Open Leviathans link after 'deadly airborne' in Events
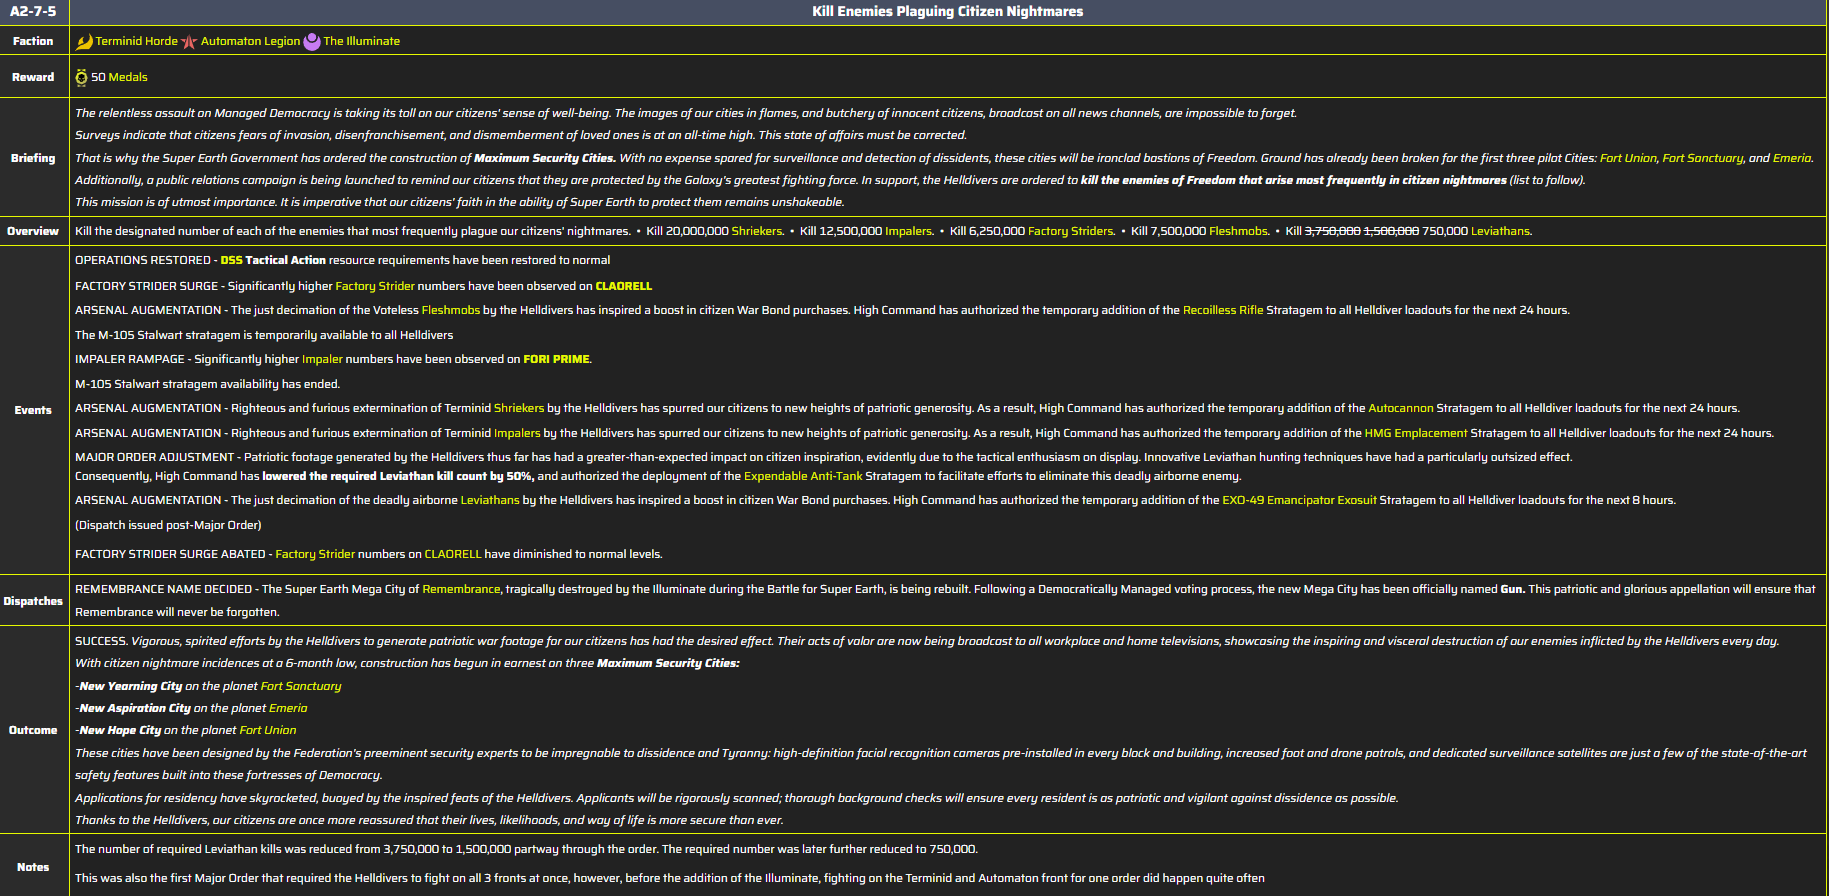Screen dimensions: 1829x896 (x=490, y=500)
